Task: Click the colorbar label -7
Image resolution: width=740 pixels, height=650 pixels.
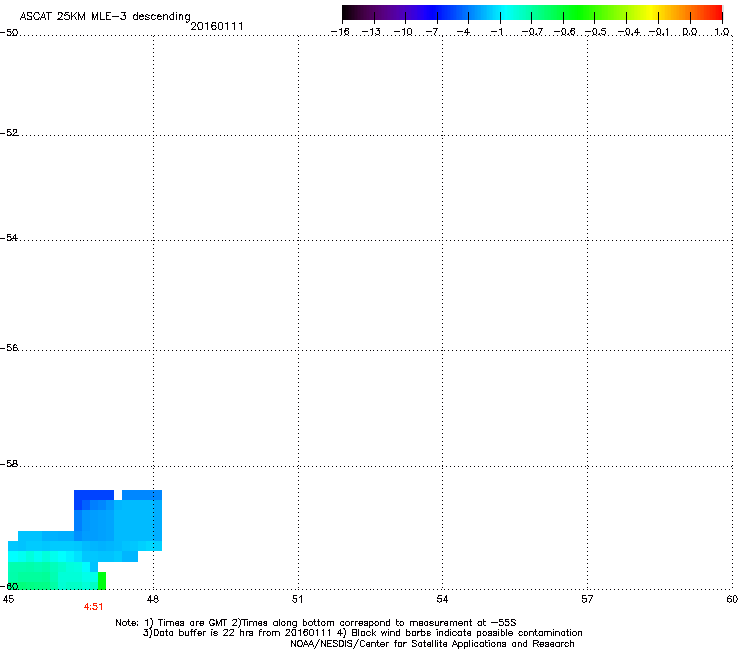Action: 433,32
